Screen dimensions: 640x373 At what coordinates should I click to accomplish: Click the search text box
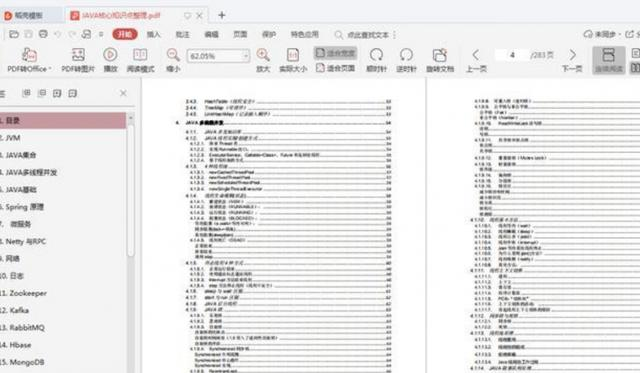click(x=365, y=35)
